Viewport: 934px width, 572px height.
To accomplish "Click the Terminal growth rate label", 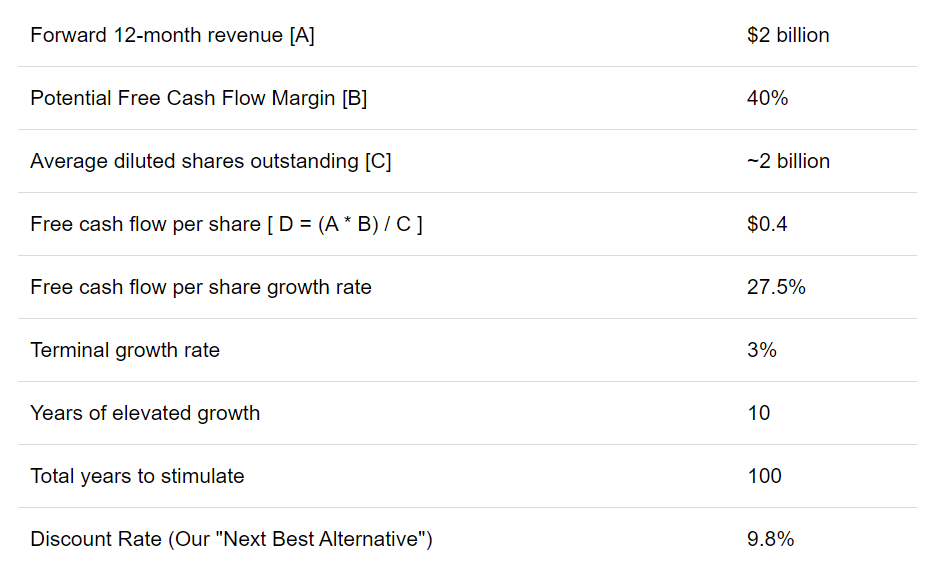I will click(125, 350).
